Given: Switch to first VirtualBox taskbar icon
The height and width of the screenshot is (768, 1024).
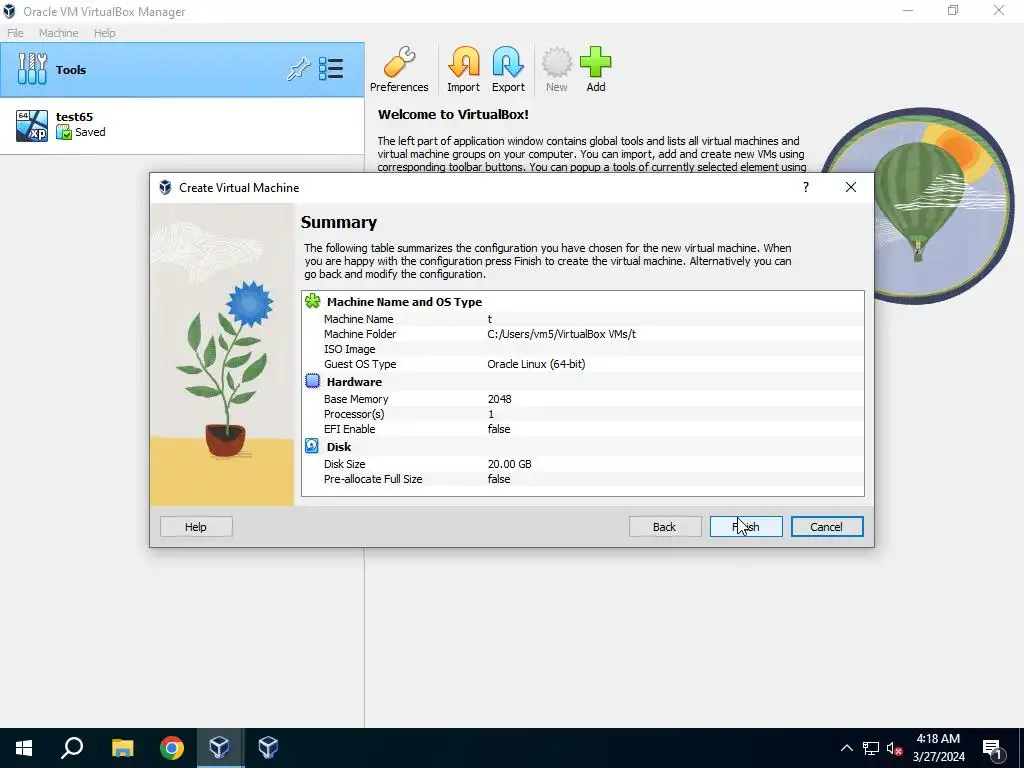Looking at the screenshot, I should pos(219,748).
